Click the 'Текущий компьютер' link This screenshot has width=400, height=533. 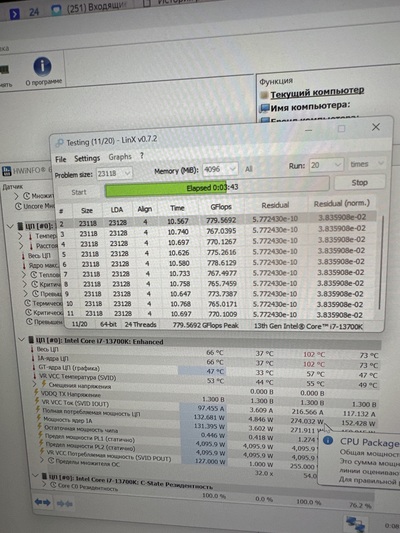[x=317, y=92]
